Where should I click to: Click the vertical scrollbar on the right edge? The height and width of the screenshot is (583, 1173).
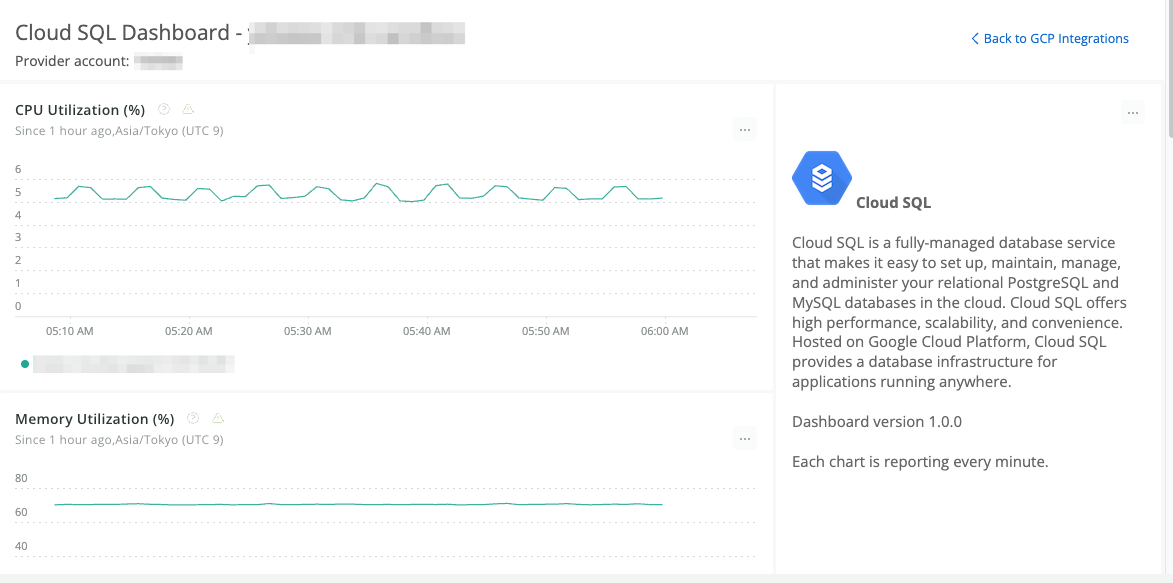tap(1167, 110)
